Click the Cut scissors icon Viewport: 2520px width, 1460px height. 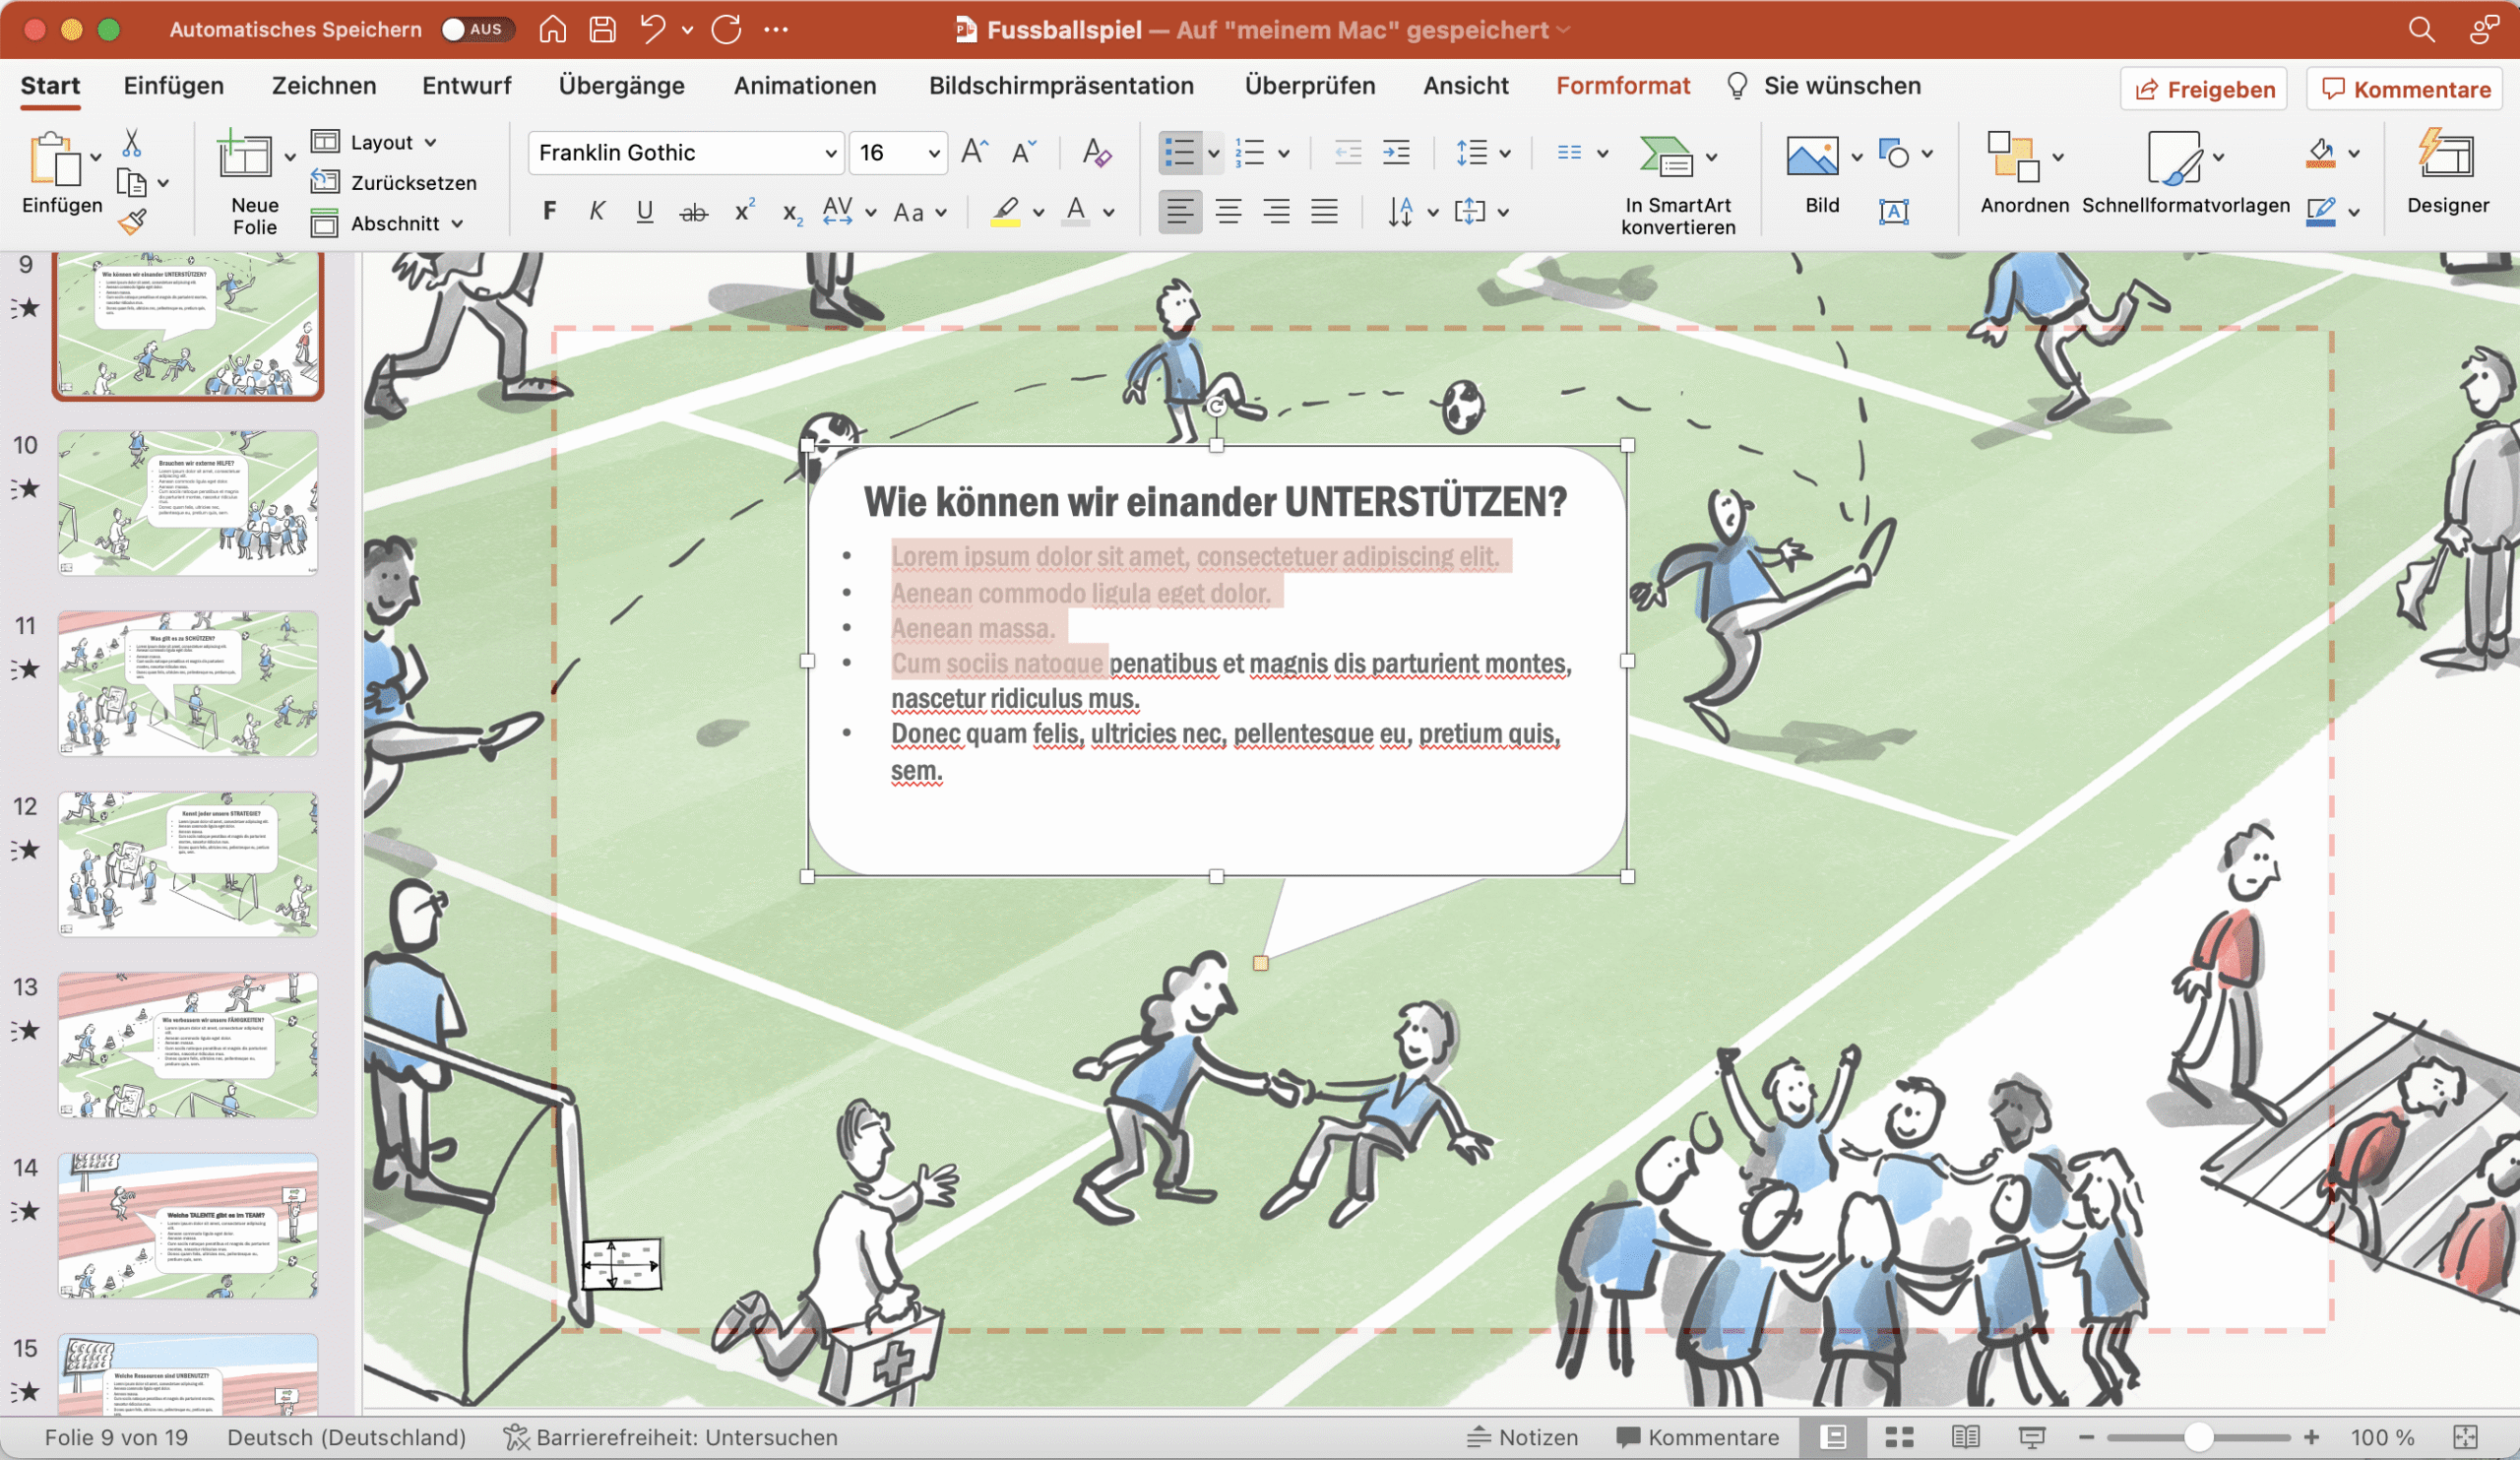(131, 143)
